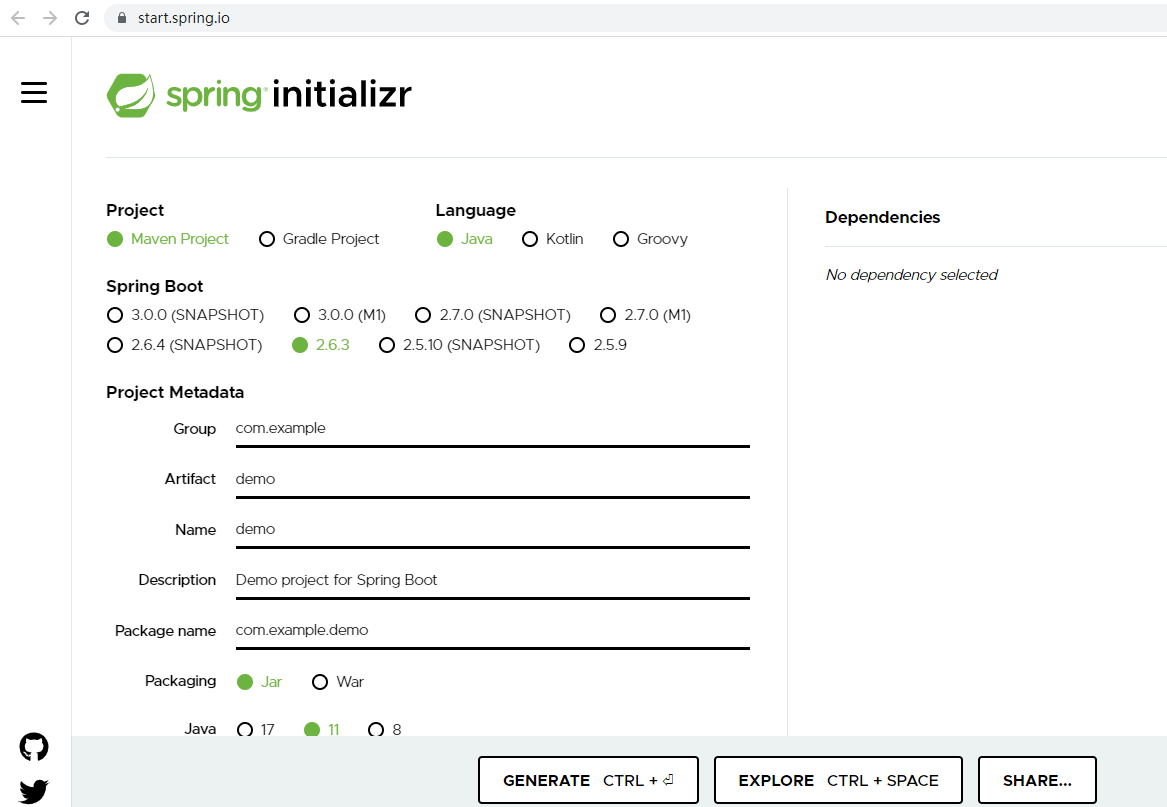Click the Package name input field
The image size is (1167, 807).
click(493, 631)
